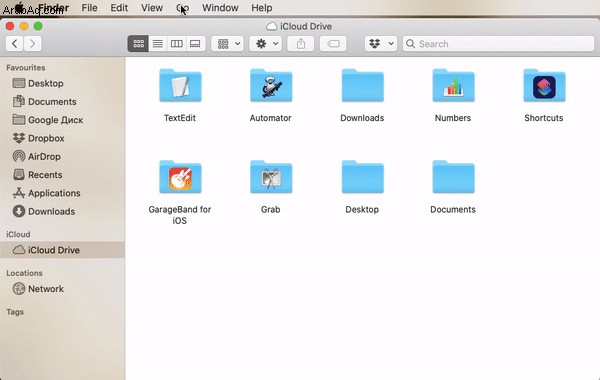This screenshot has width=600, height=380.
Task: Switch to column view
Action: click(x=176, y=44)
